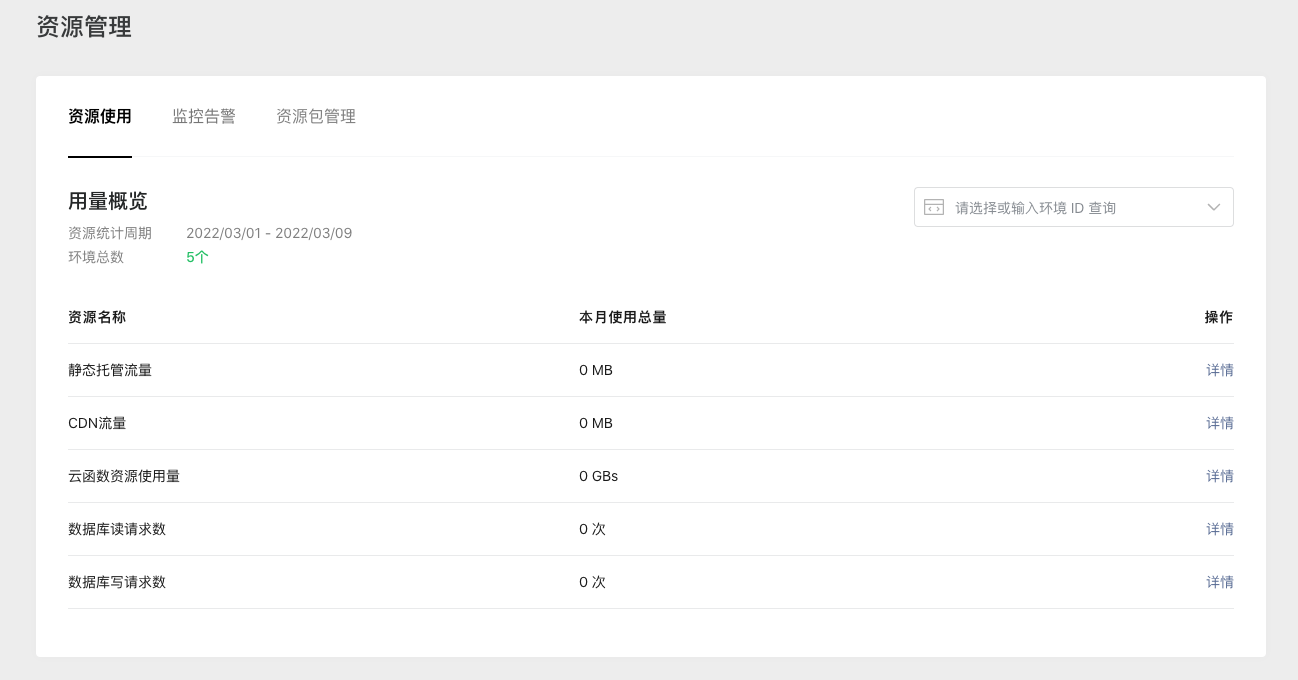Open the 资源包管理 tab

click(316, 116)
